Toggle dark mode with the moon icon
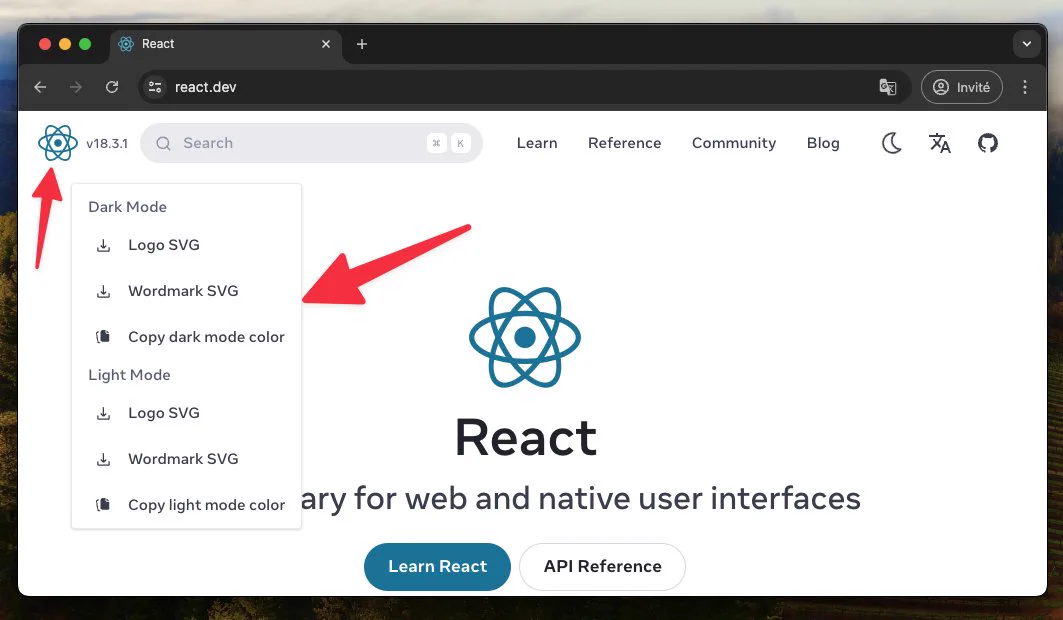Image resolution: width=1063 pixels, height=620 pixels. pos(891,143)
